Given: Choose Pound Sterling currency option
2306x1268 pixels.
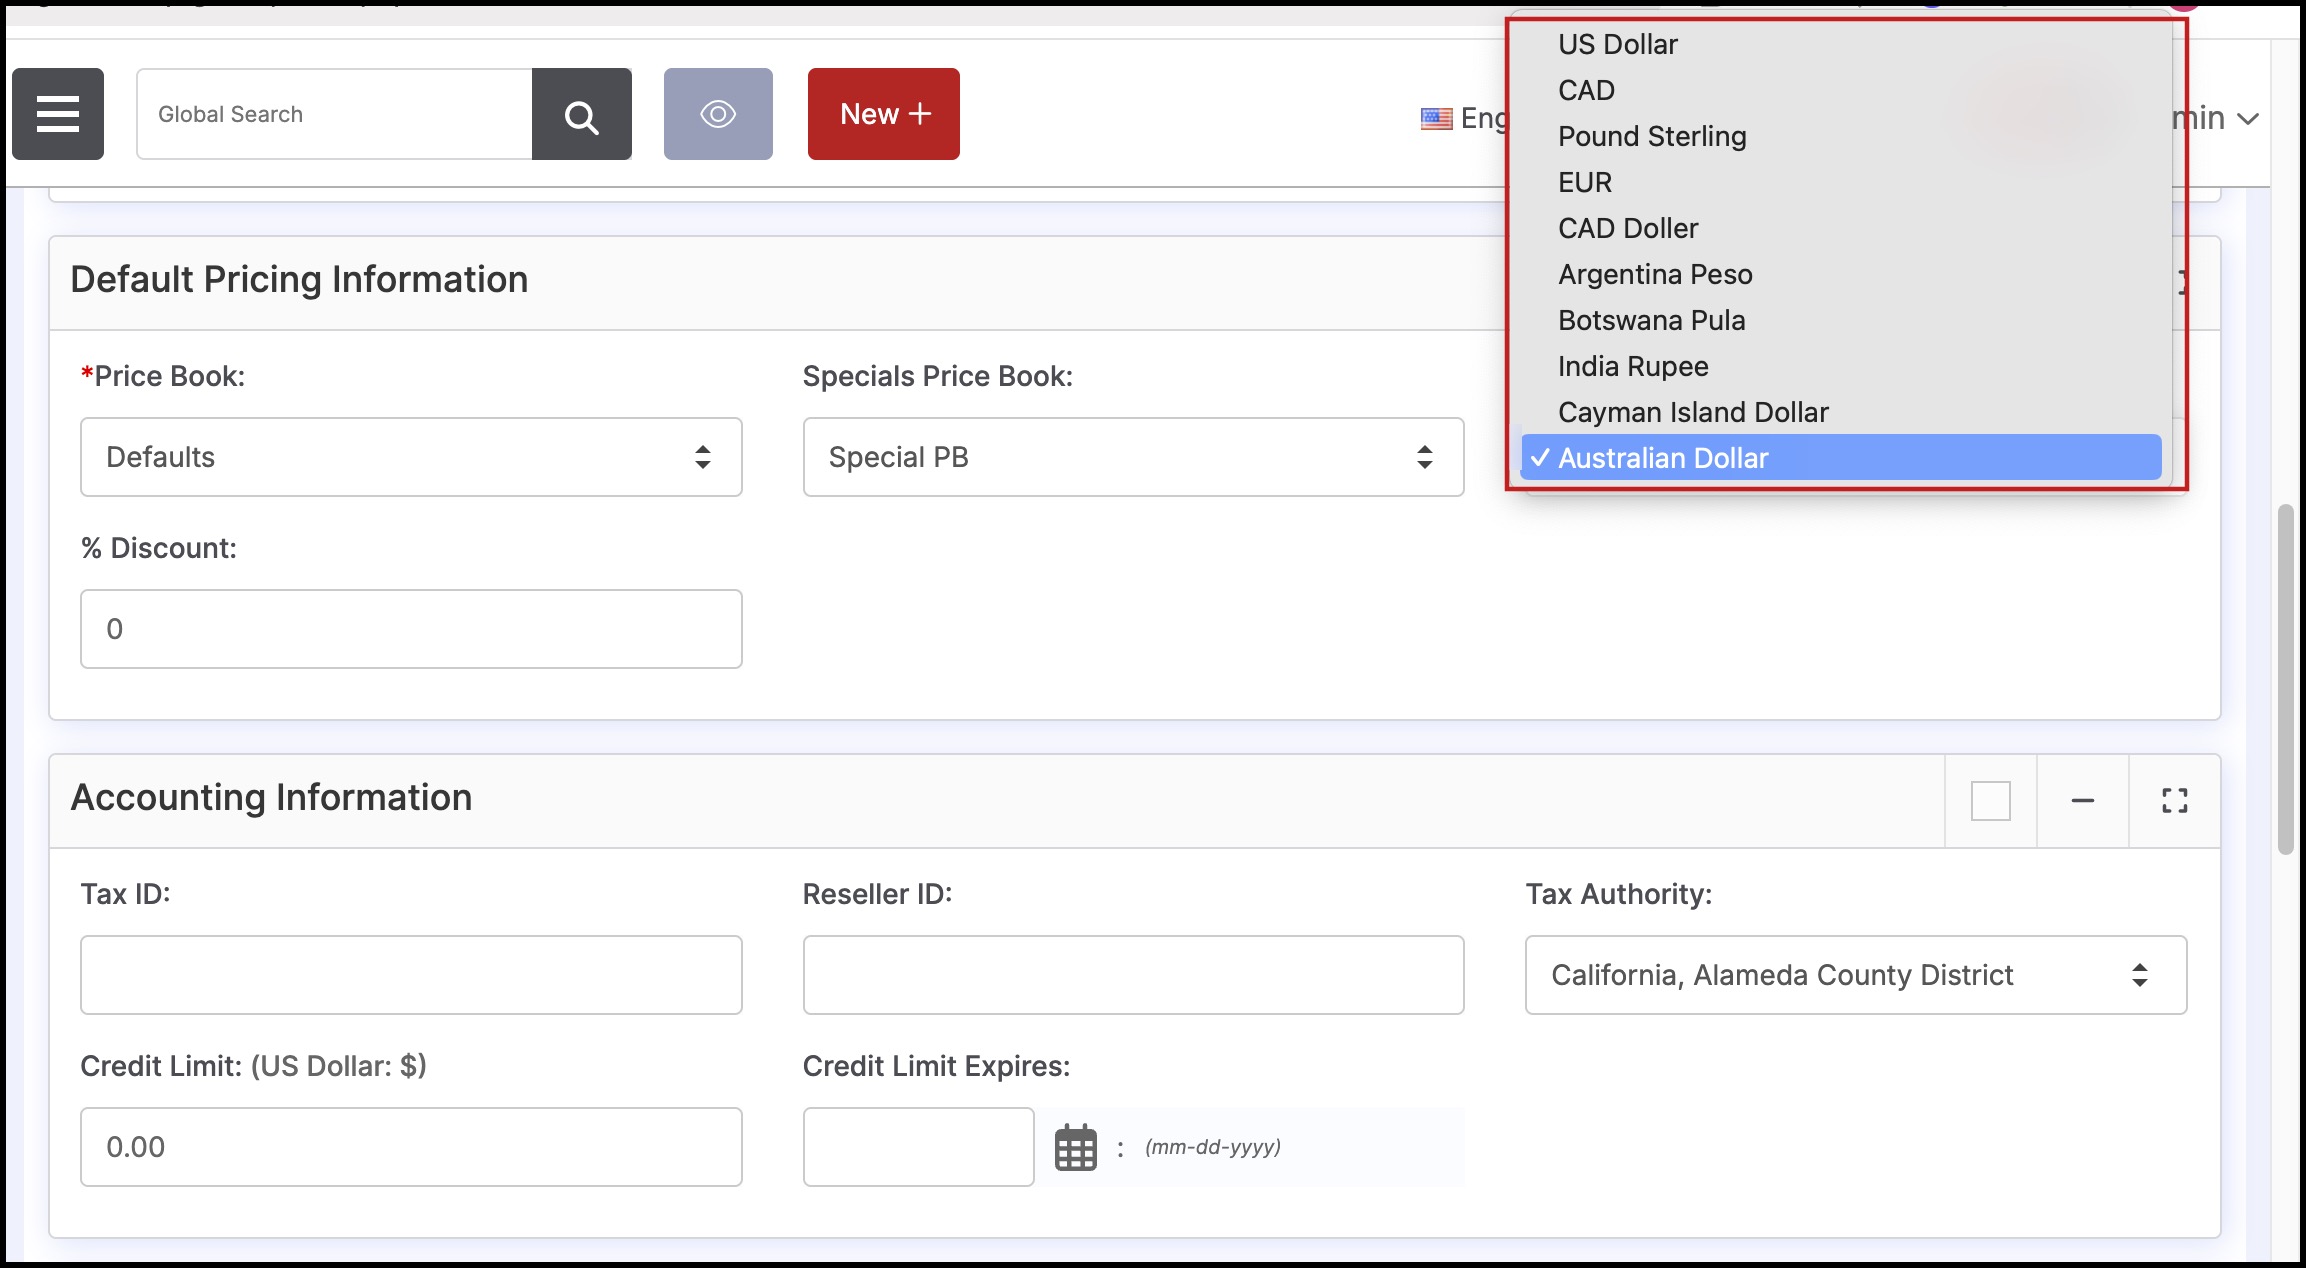Looking at the screenshot, I should coord(1651,136).
